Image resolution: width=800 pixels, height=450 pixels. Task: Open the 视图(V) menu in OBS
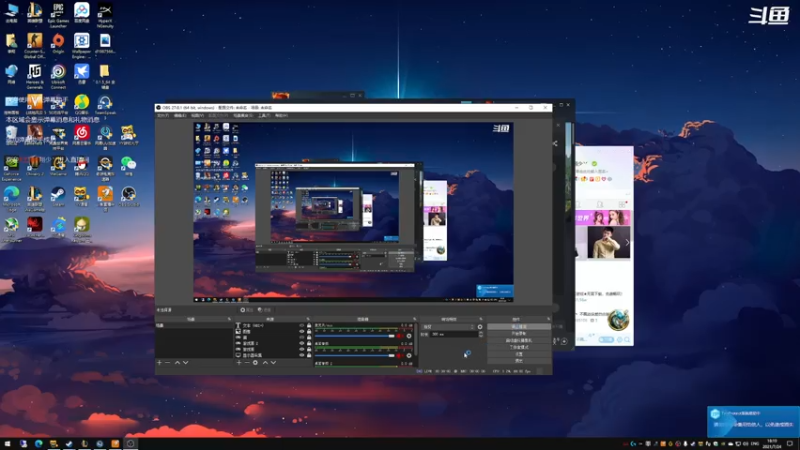click(197, 116)
